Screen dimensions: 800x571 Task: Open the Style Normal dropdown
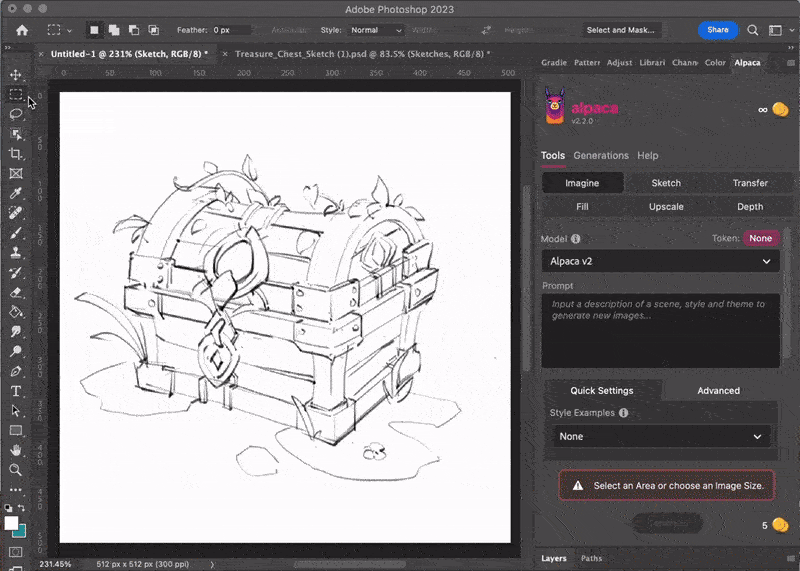click(376, 30)
